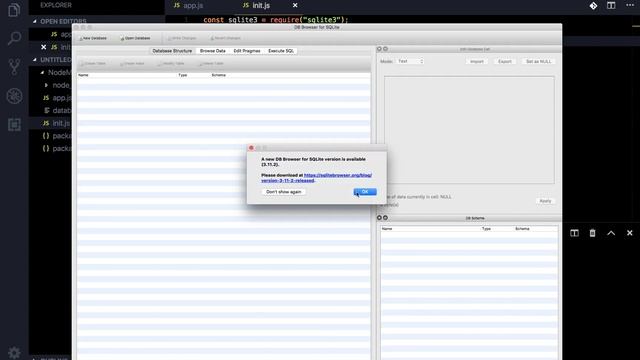Open the Debug view in VS Code activity bar

14,96
